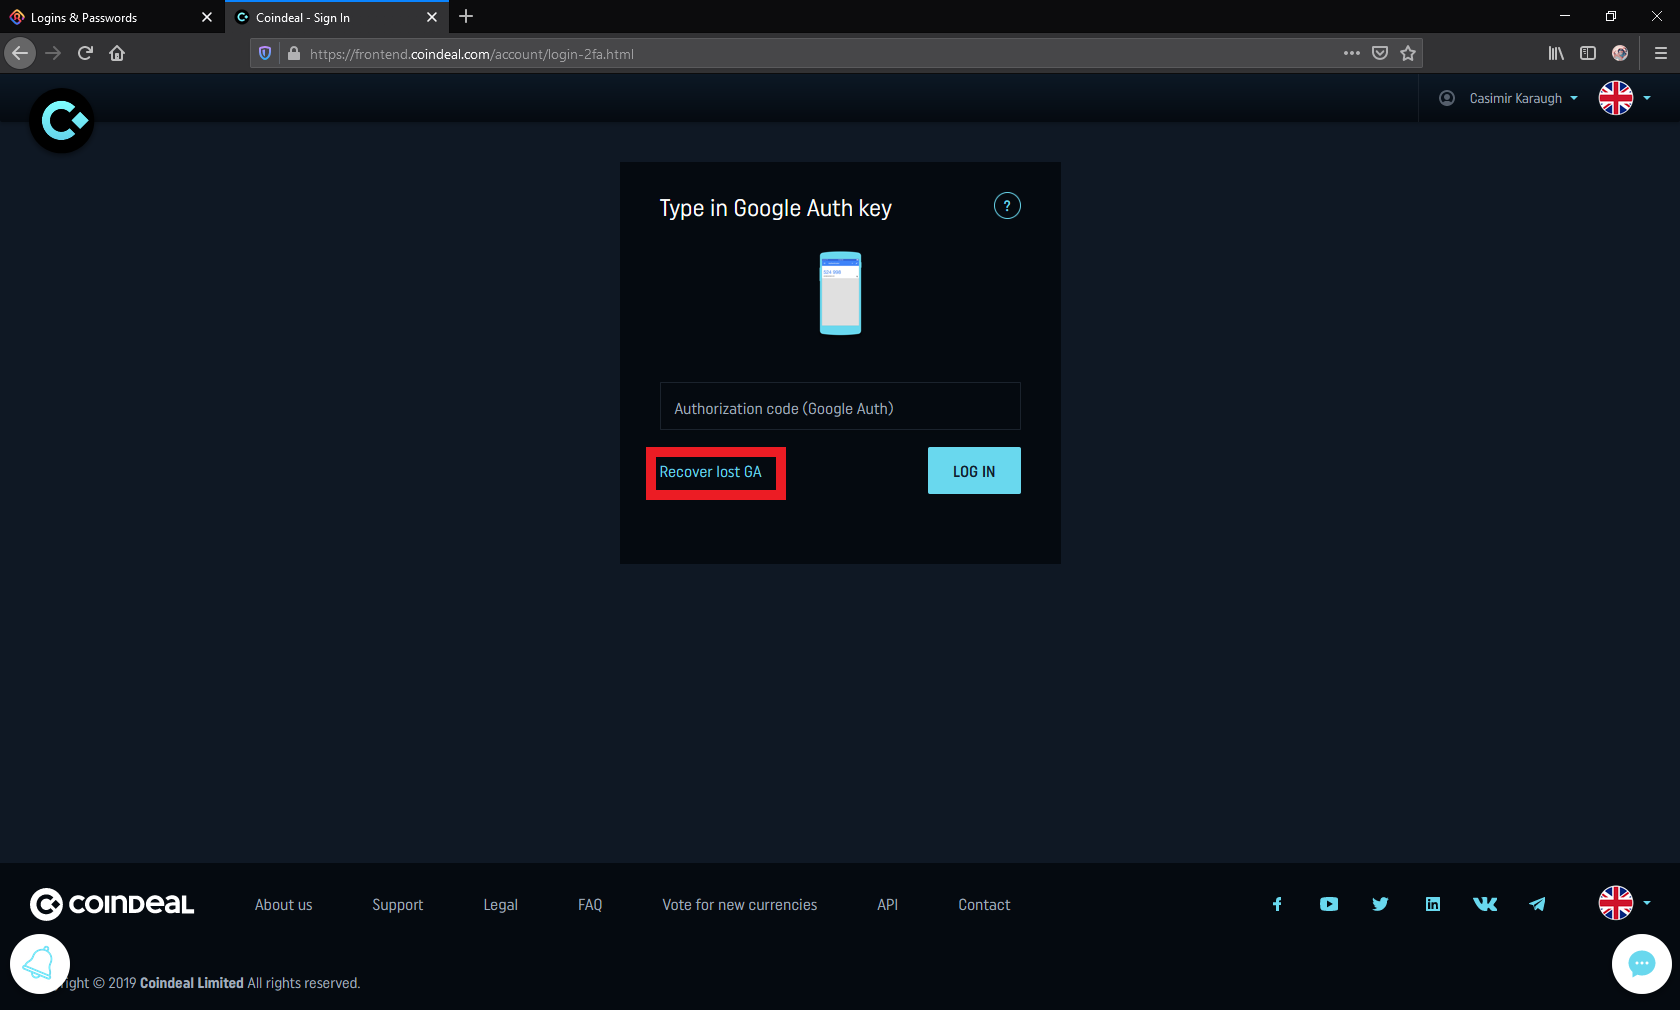The image size is (1680, 1010).
Task: Open the Legal footer link
Action: tap(501, 905)
